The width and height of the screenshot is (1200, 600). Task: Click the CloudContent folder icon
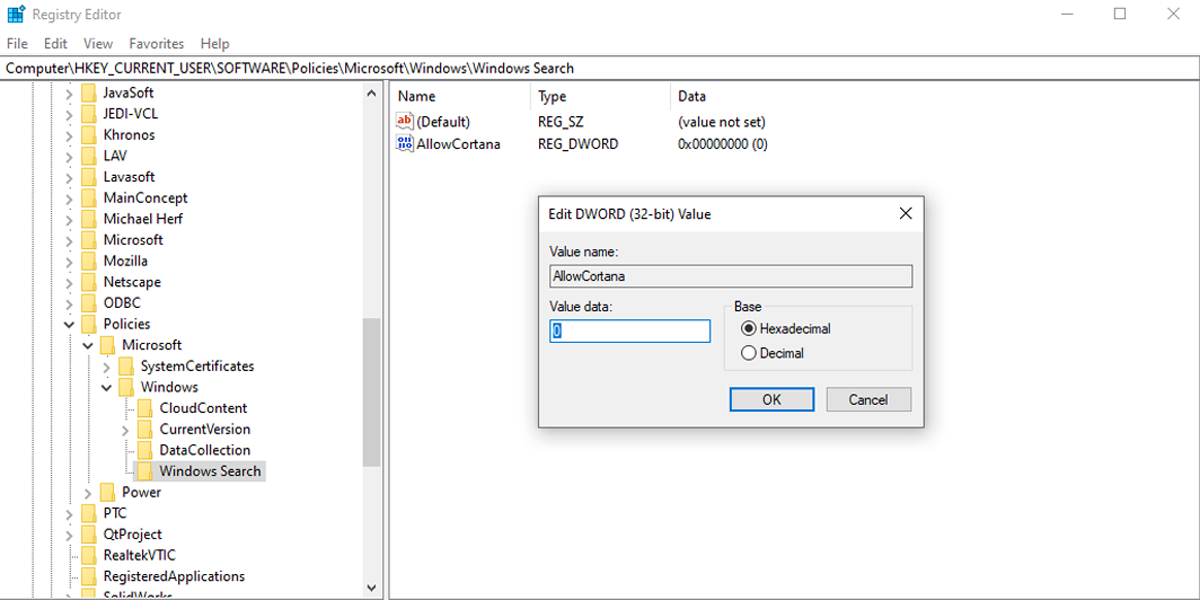[145, 408]
